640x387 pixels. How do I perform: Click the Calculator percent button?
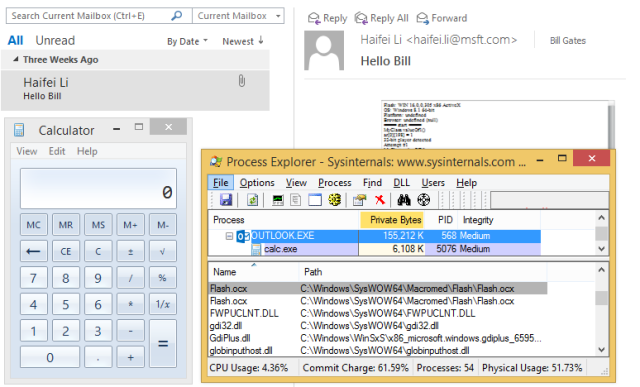point(162,278)
